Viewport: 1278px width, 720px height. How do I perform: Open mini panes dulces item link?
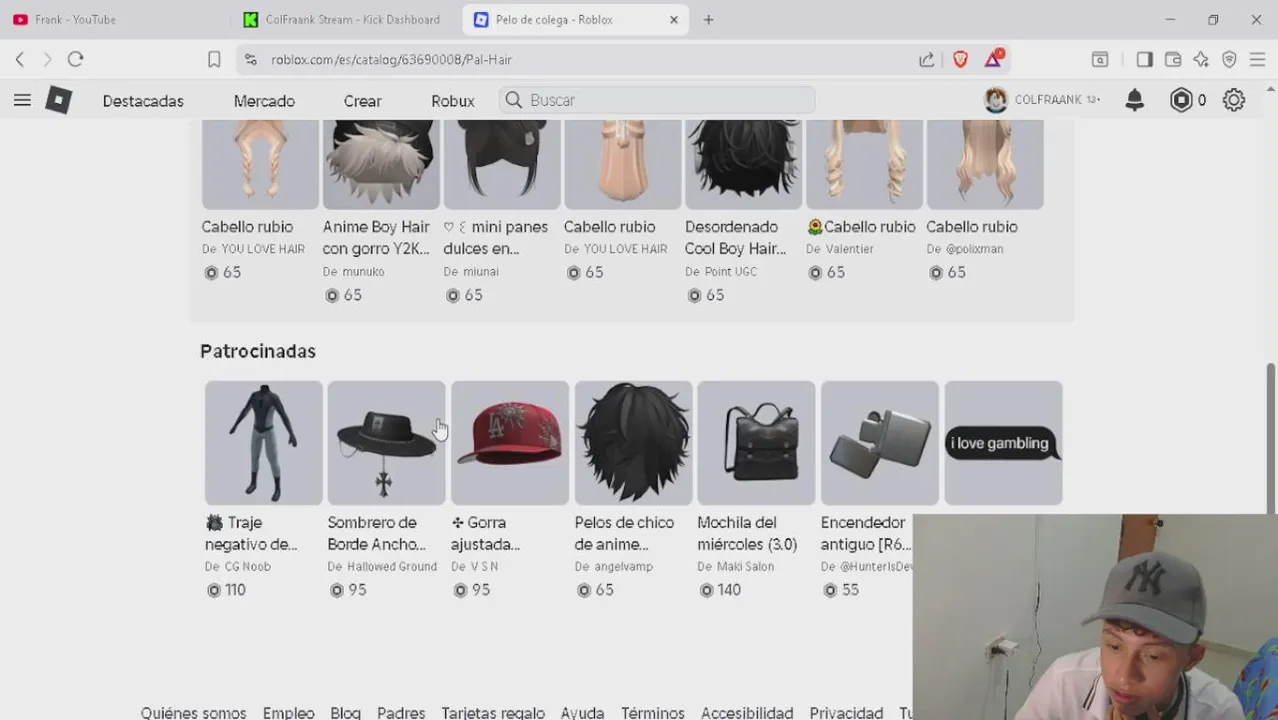point(496,238)
